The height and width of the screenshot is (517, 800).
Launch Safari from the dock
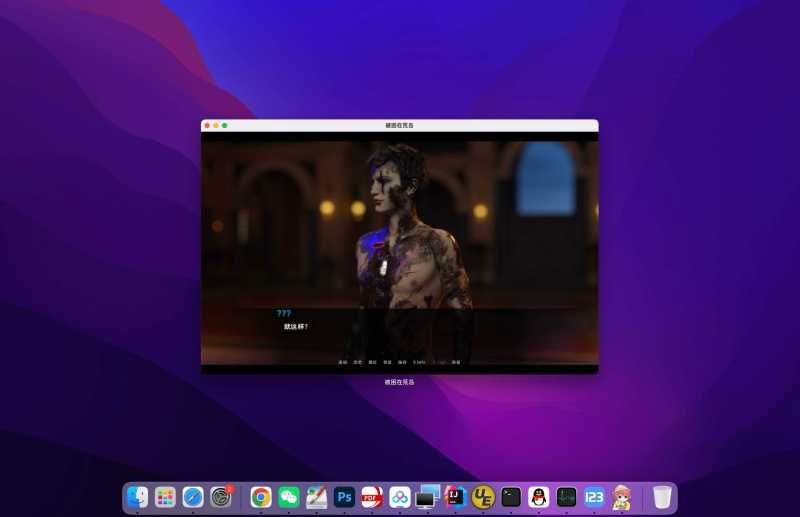click(193, 497)
